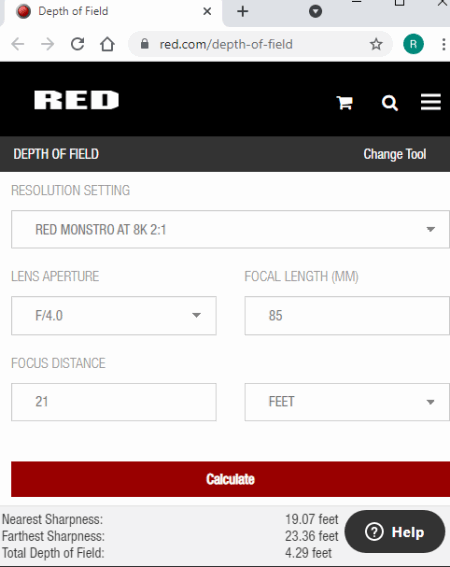Open the Chrome profile avatar R
The image size is (450, 567).
(x=413, y=44)
